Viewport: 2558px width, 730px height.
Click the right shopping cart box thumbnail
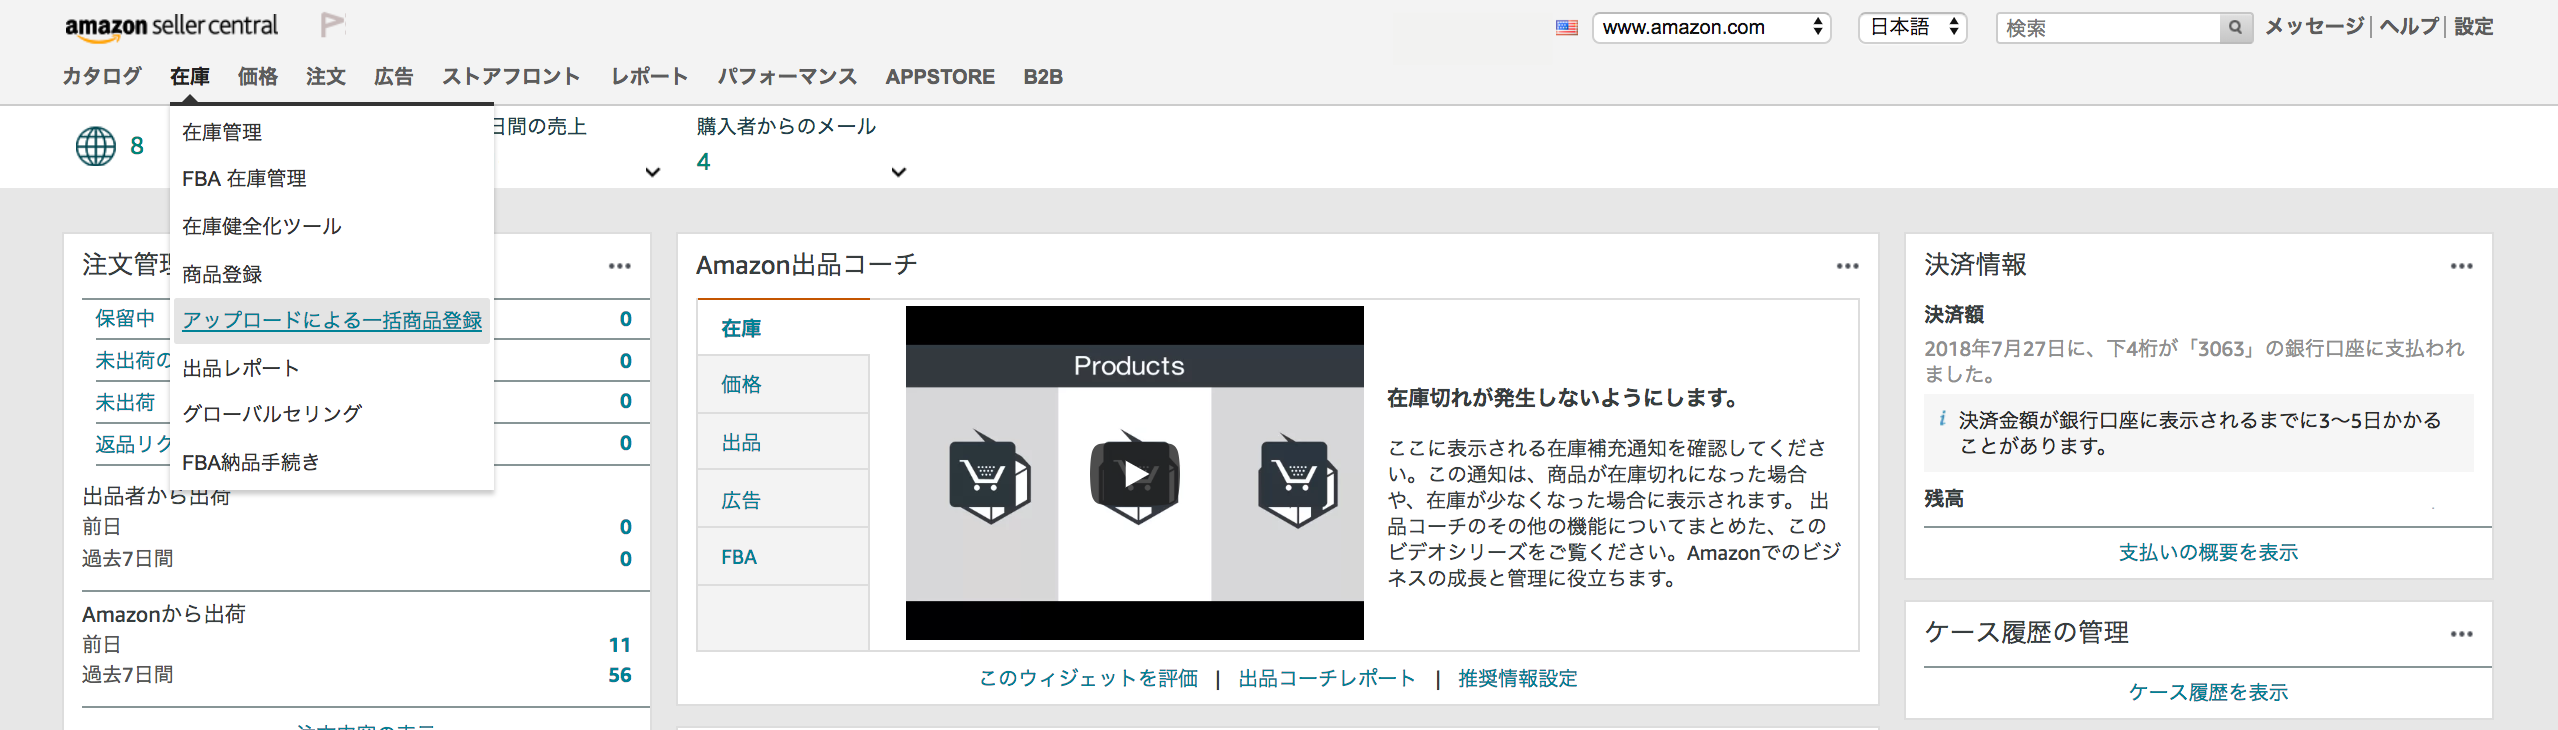[1298, 479]
